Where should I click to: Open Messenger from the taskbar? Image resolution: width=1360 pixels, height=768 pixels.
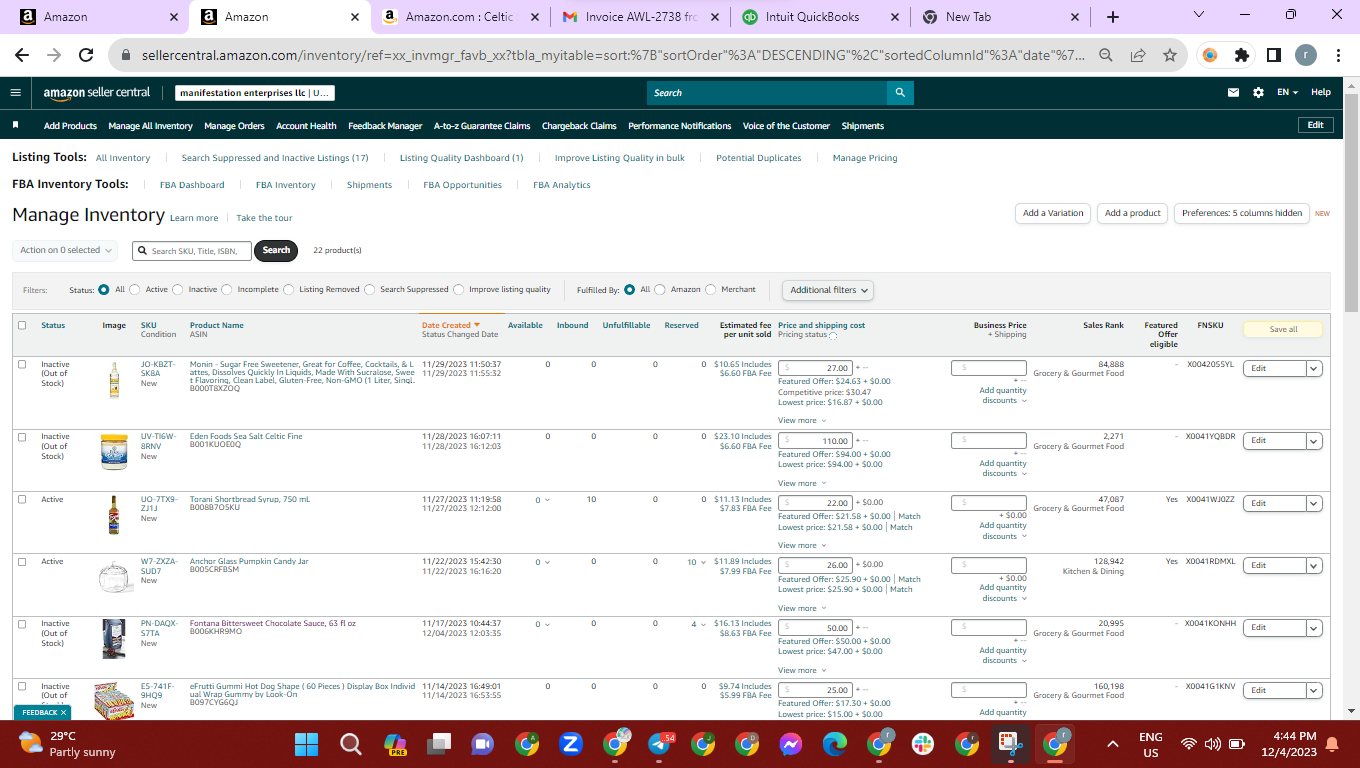791,744
